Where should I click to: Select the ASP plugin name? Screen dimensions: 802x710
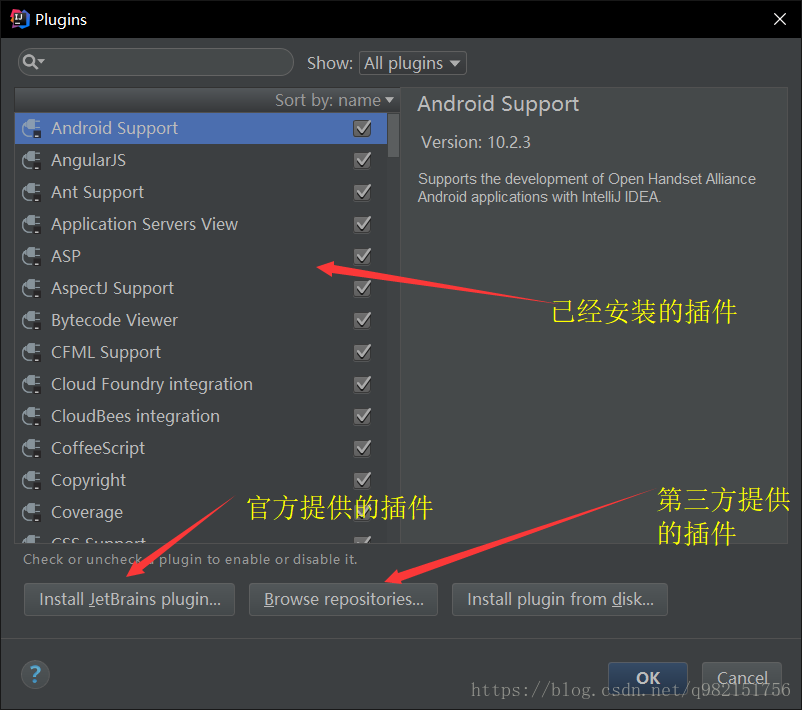click(x=66, y=256)
